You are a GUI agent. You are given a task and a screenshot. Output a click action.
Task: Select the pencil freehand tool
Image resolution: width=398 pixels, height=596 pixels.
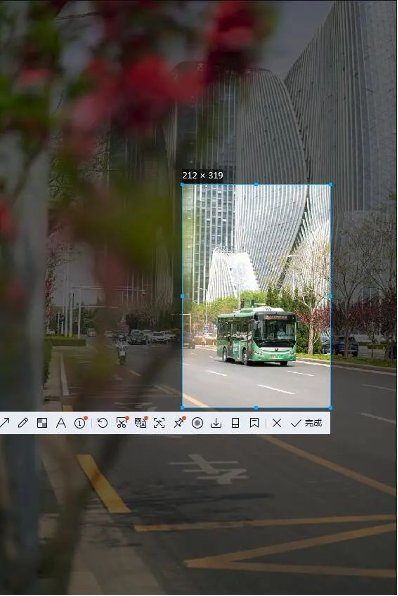(x=23, y=423)
